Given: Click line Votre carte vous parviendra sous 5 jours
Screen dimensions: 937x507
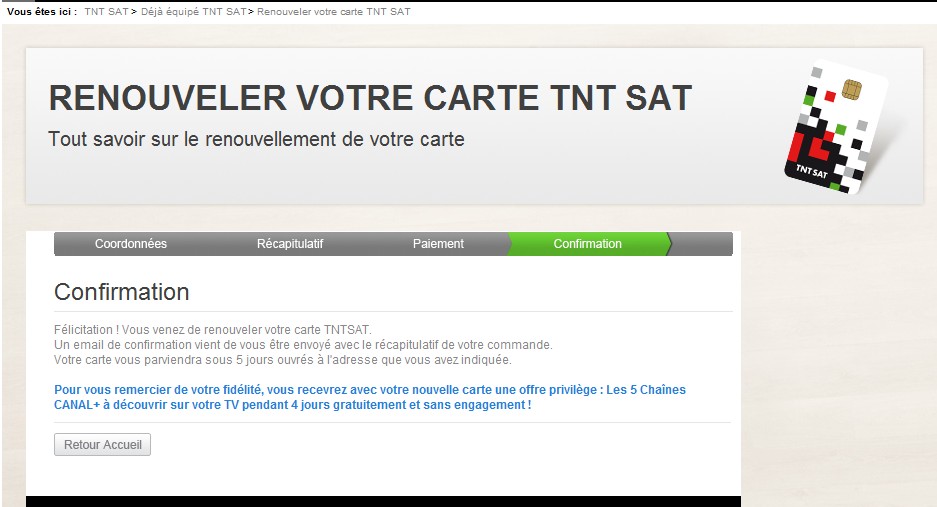Looking at the screenshot, I should (283, 360).
